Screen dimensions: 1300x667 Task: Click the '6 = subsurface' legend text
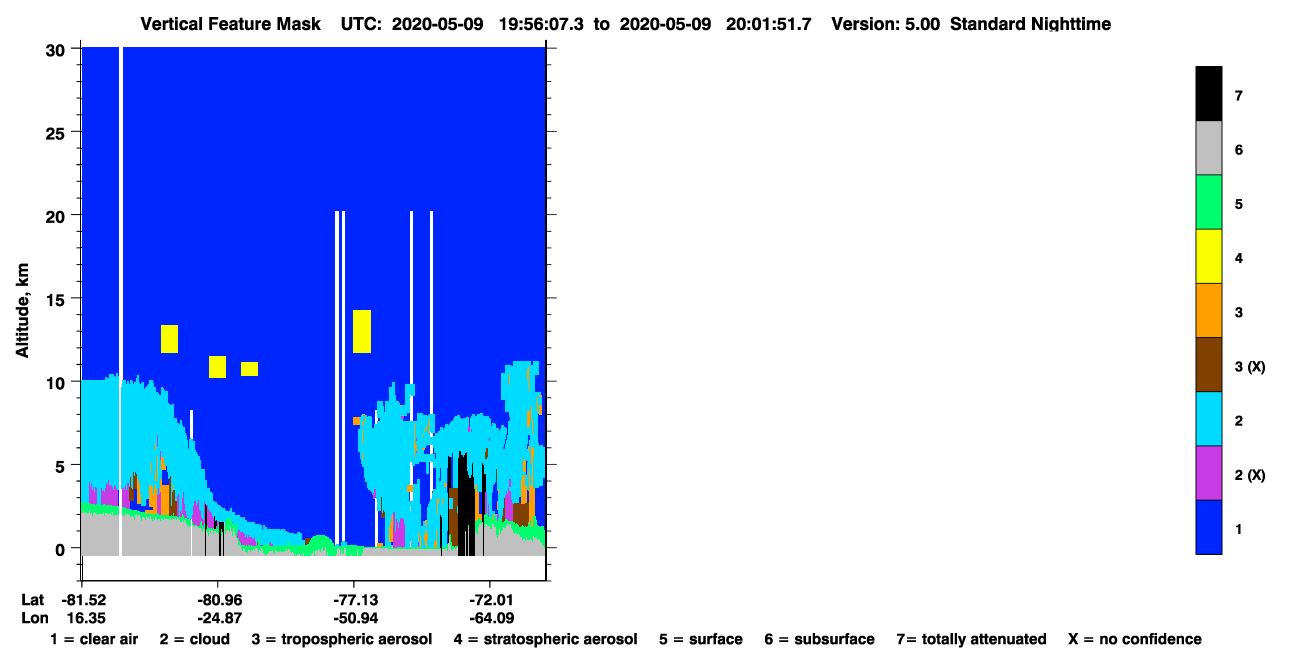click(819, 640)
